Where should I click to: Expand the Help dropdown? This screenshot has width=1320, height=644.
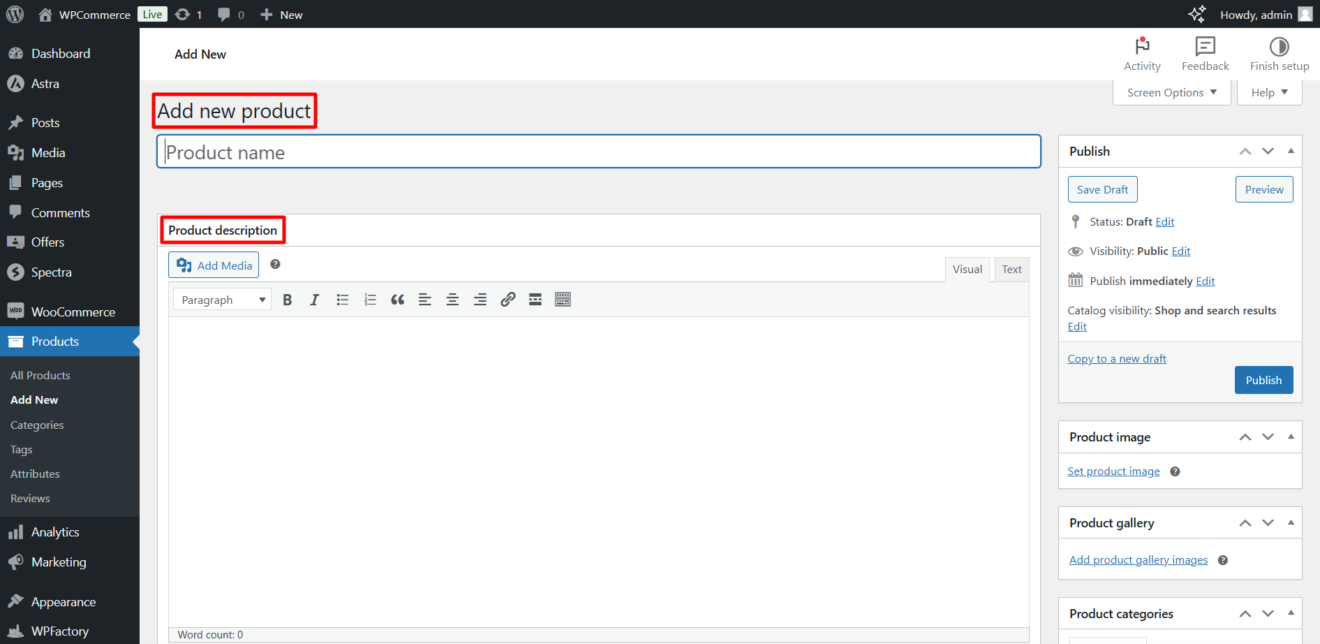(1268, 92)
